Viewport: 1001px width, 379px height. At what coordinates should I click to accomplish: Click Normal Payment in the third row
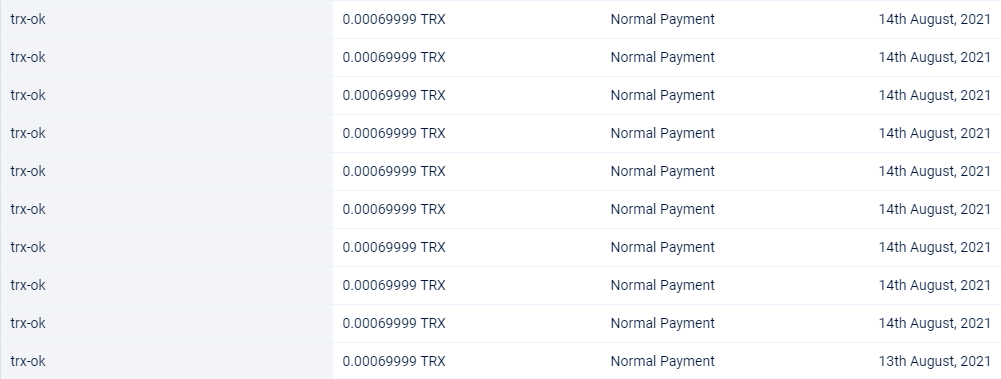pyautogui.click(x=663, y=95)
